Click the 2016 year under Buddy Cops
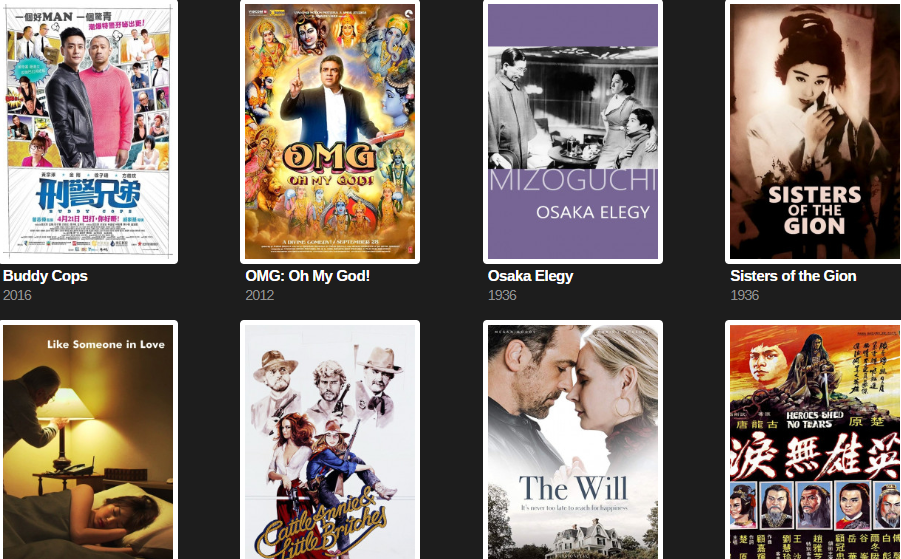 pyautogui.click(x=17, y=295)
